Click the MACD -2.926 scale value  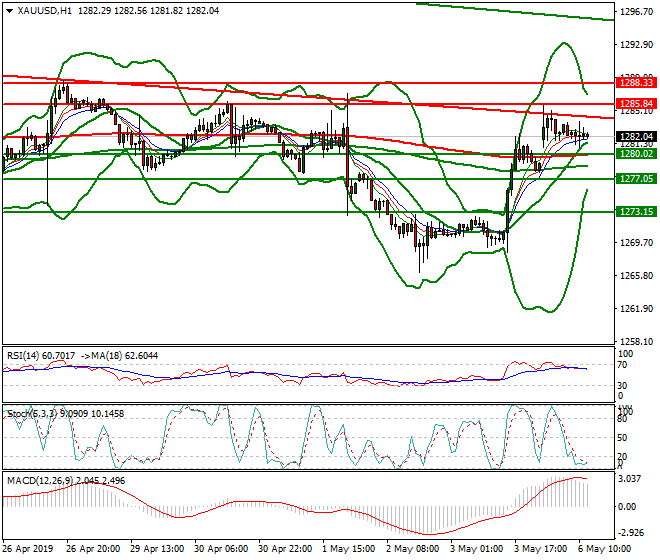coord(630,533)
